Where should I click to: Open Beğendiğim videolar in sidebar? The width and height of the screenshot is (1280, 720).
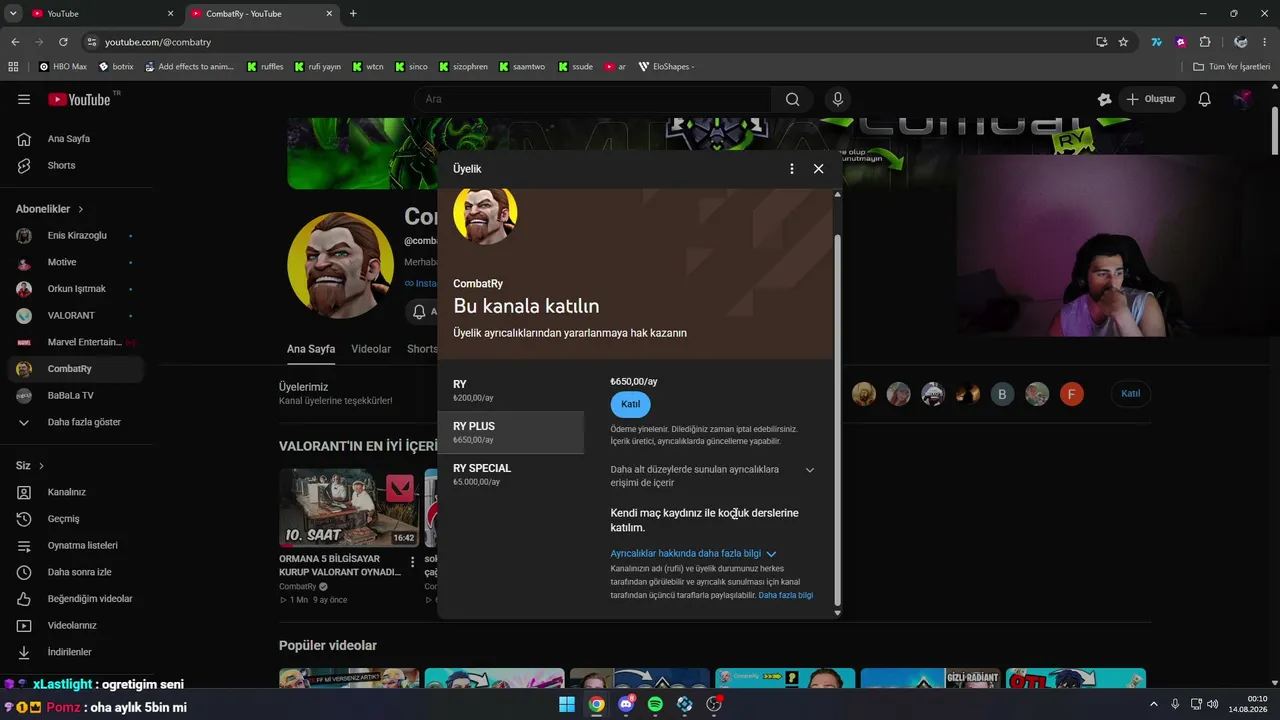coord(76,599)
